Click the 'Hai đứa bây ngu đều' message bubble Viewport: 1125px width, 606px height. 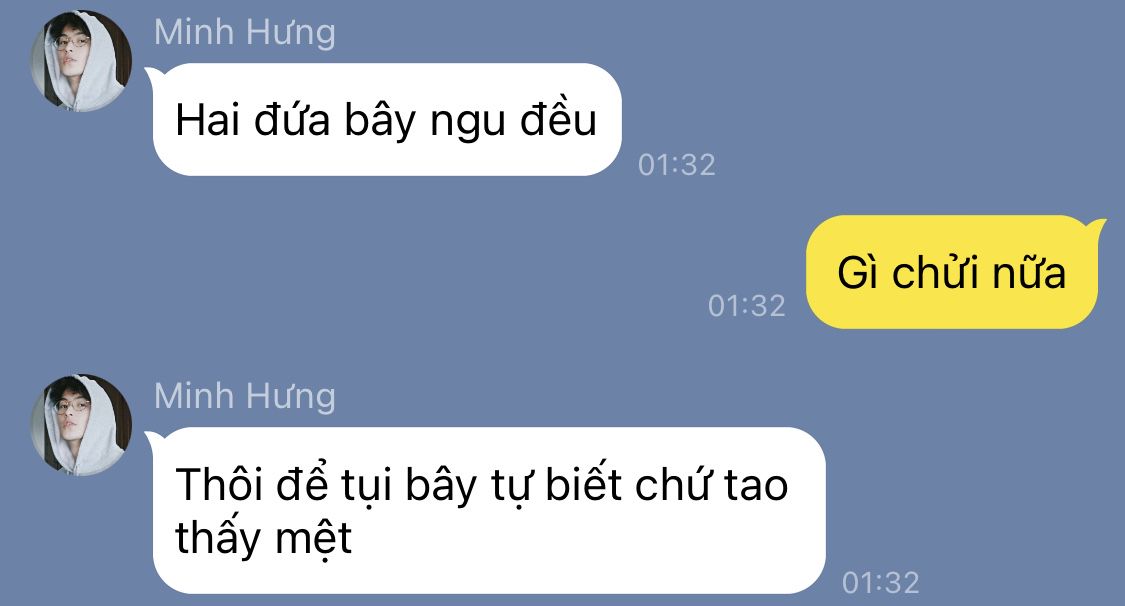tap(386, 120)
